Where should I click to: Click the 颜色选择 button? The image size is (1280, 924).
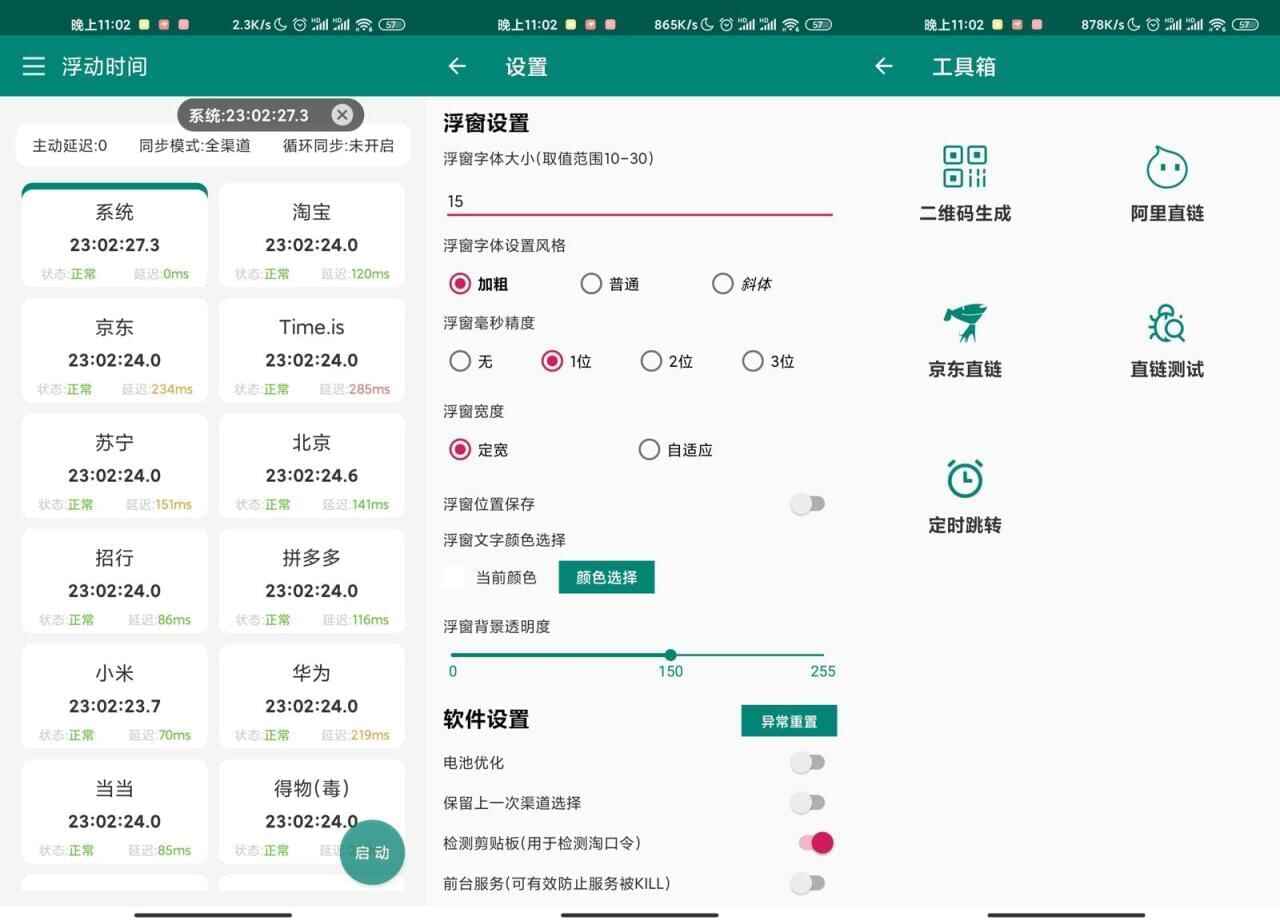tap(606, 577)
